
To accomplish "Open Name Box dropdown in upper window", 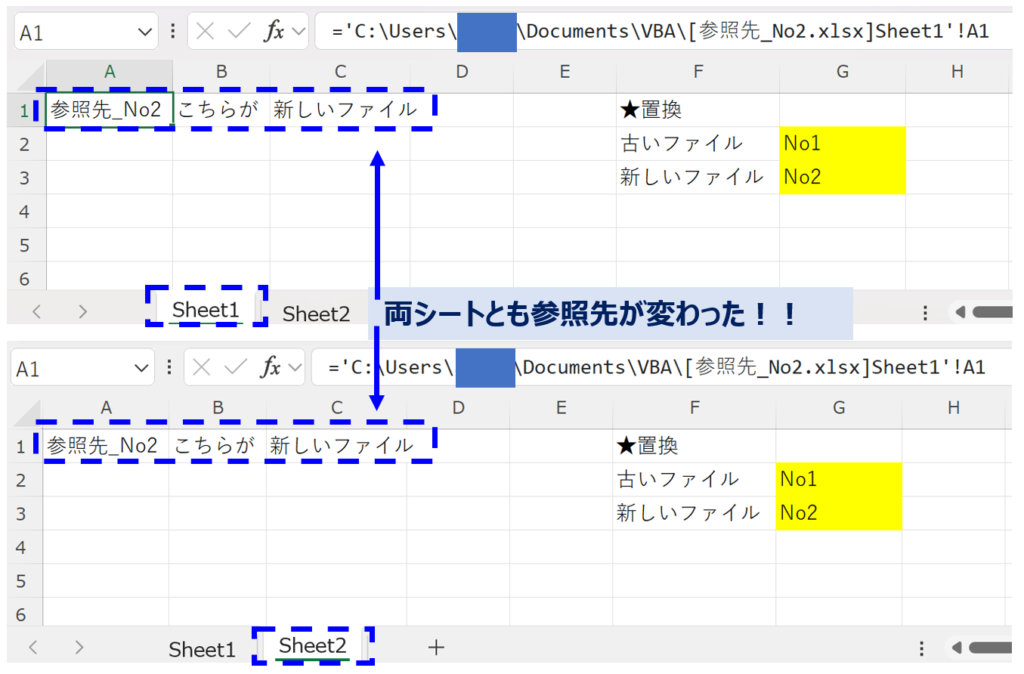I will point(144,32).
